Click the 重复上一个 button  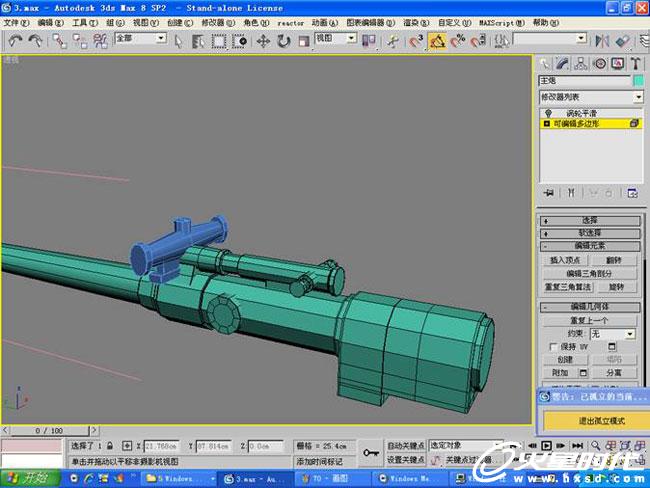click(x=589, y=320)
